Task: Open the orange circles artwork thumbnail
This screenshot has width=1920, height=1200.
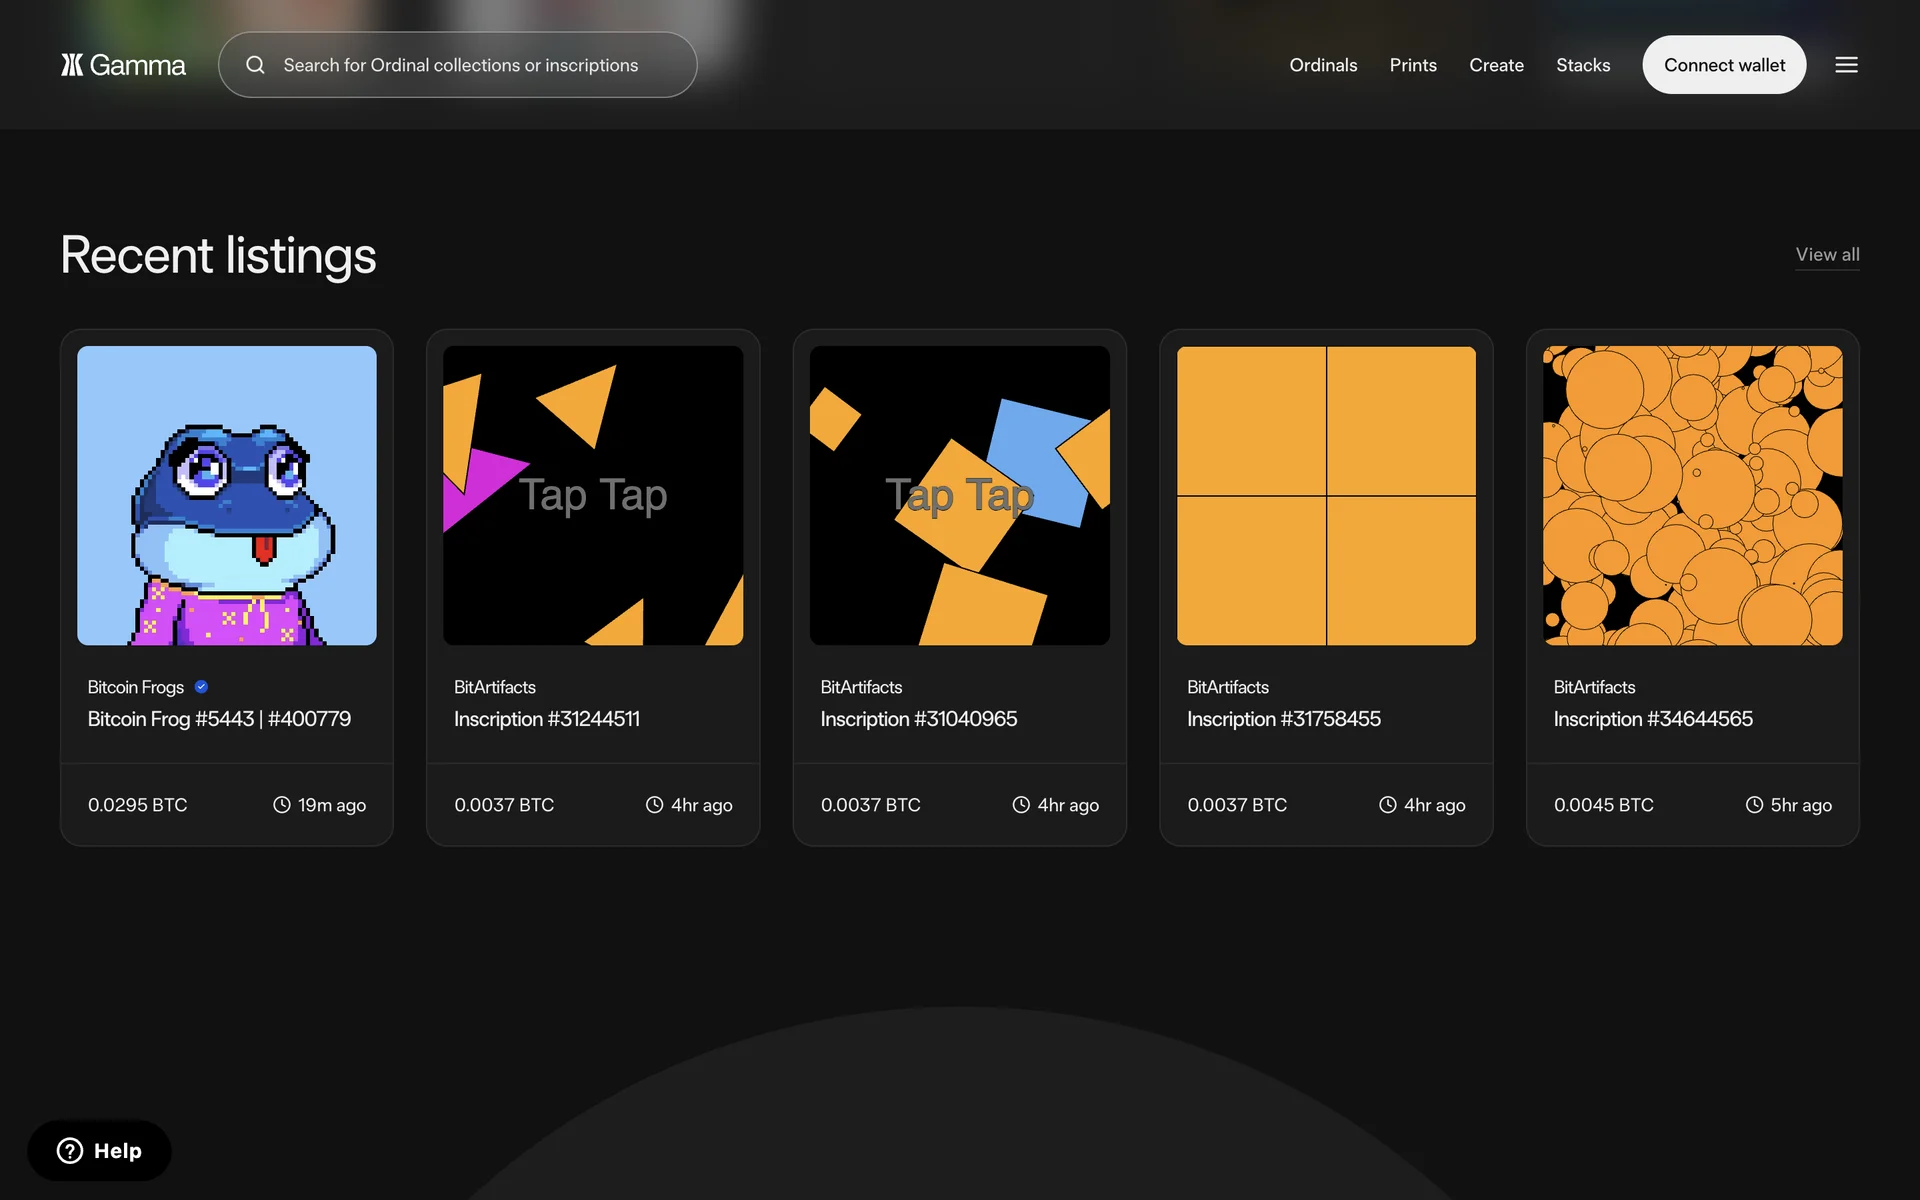Action: tap(1692, 495)
